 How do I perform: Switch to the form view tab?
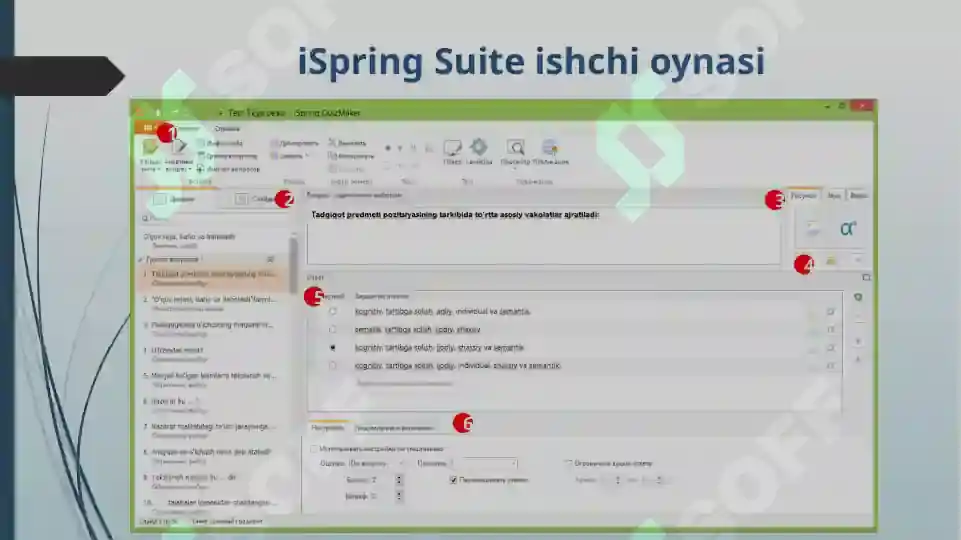(174, 199)
